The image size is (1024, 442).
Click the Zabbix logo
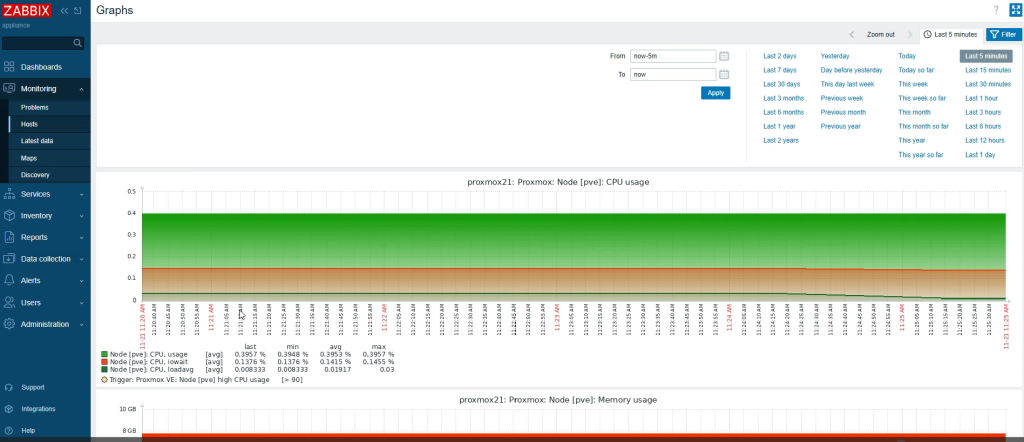(x=27, y=11)
